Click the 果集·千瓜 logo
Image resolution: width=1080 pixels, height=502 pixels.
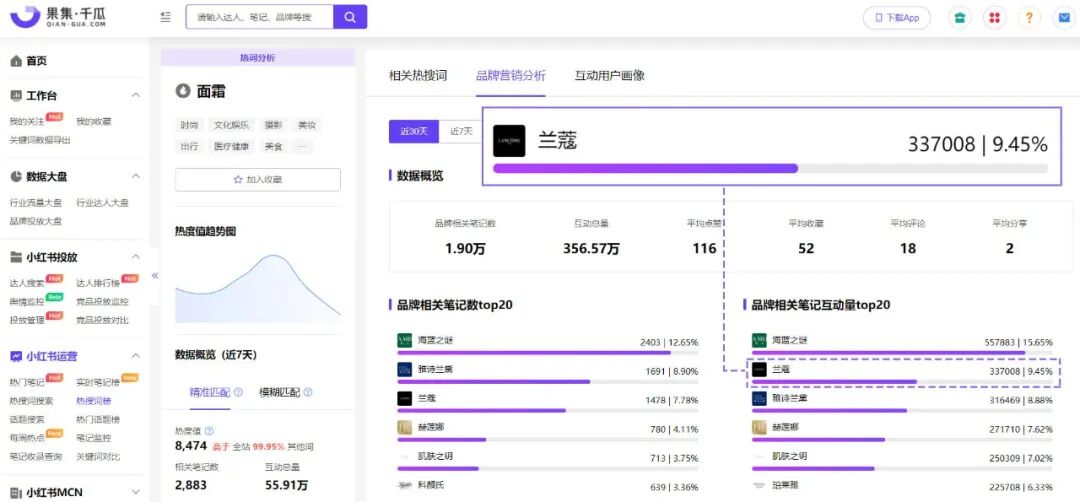[x=59, y=17]
